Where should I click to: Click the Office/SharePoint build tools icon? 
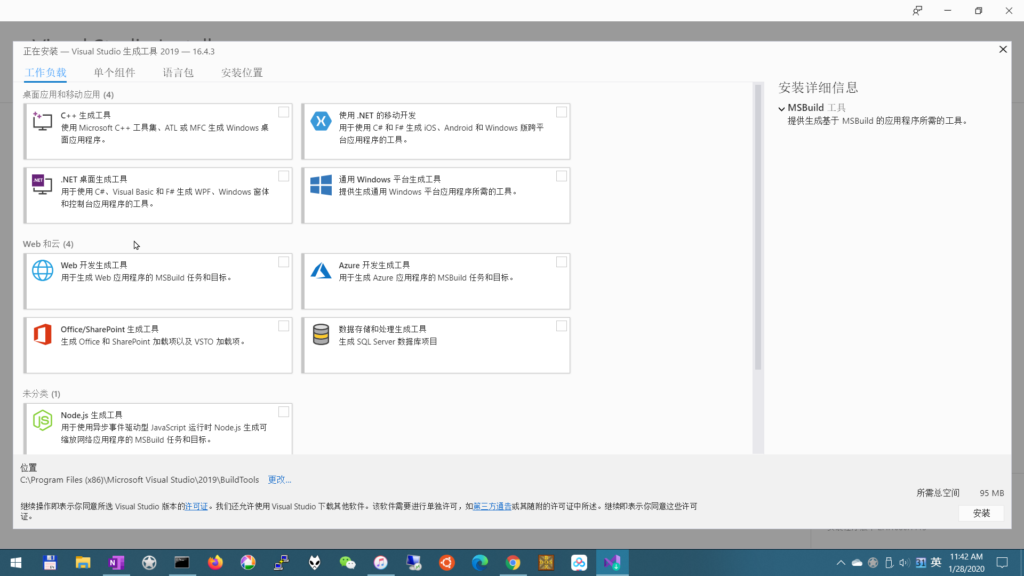[42, 334]
